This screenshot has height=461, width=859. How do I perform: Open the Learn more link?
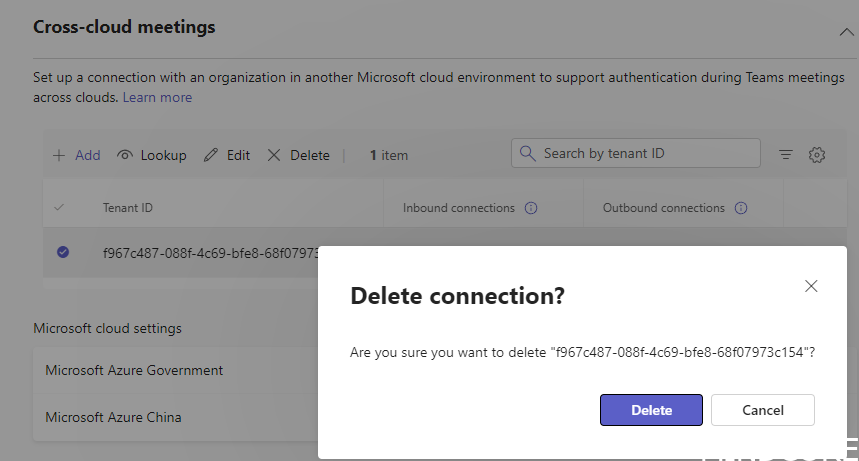pyautogui.click(x=157, y=97)
